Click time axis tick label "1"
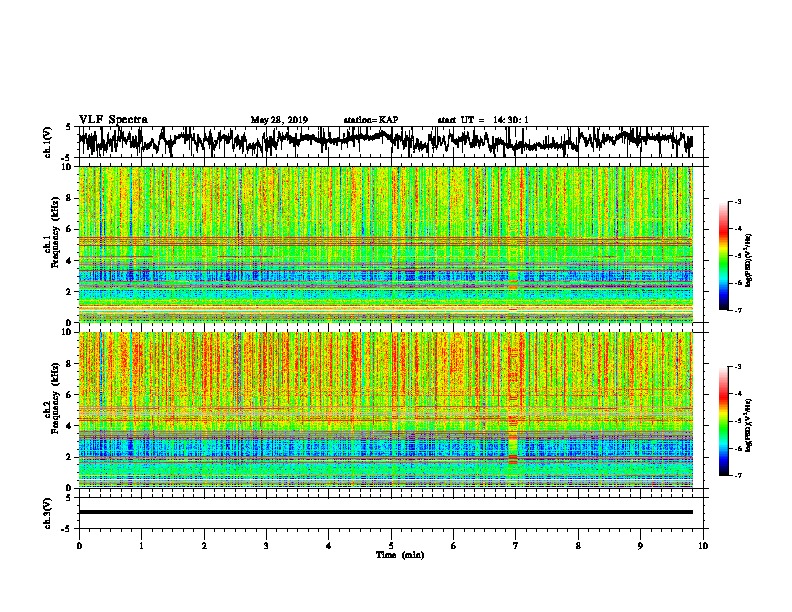Image resolution: width=792 pixels, height=612 pixels. 141,546
